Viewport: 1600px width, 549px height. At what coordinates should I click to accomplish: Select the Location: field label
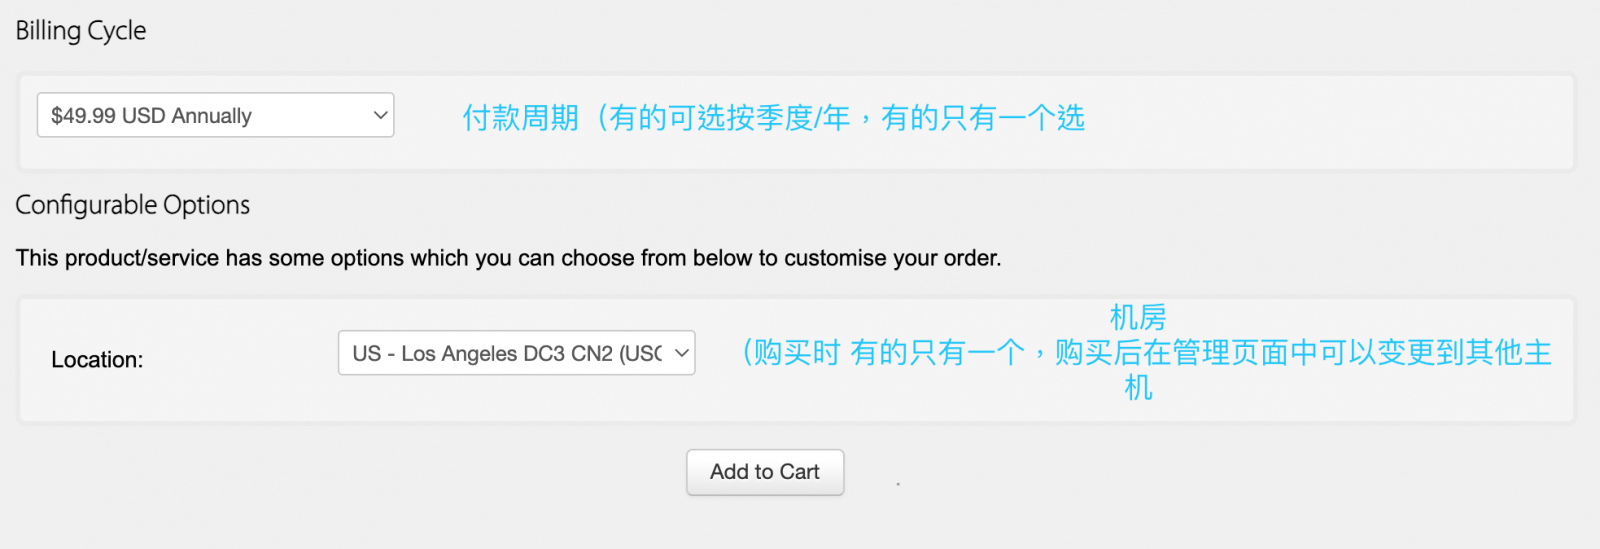click(x=97, y=360)
